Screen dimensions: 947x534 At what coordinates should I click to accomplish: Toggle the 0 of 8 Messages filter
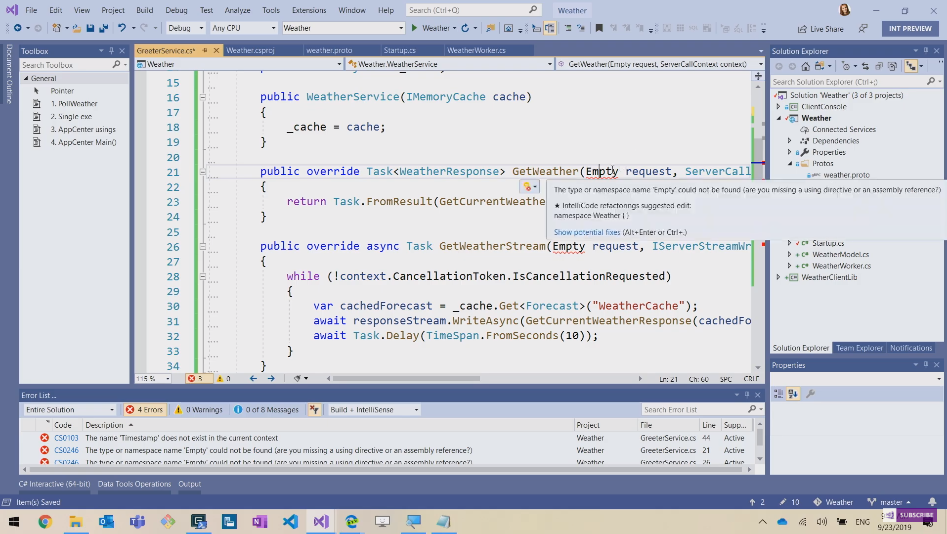coord(266,409)
